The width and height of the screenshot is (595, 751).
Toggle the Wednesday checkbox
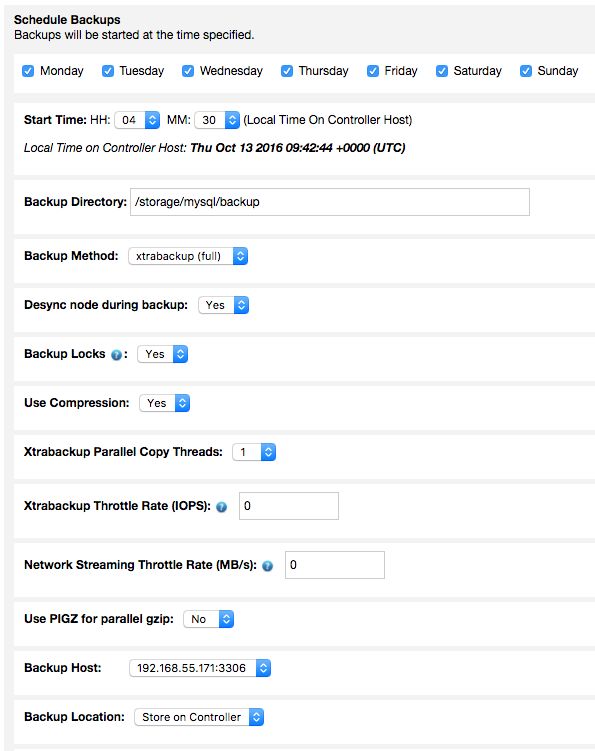click(188, 71)
